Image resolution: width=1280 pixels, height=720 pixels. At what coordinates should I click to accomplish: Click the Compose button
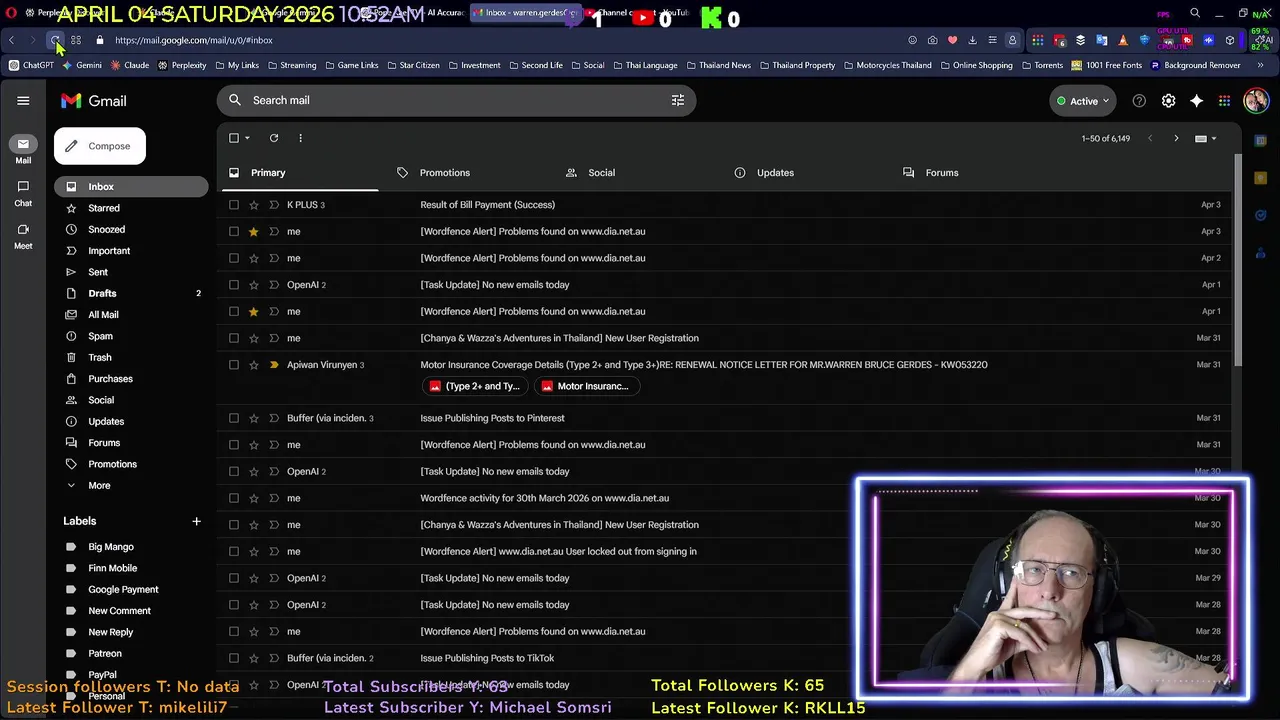[x=100, y=146]
